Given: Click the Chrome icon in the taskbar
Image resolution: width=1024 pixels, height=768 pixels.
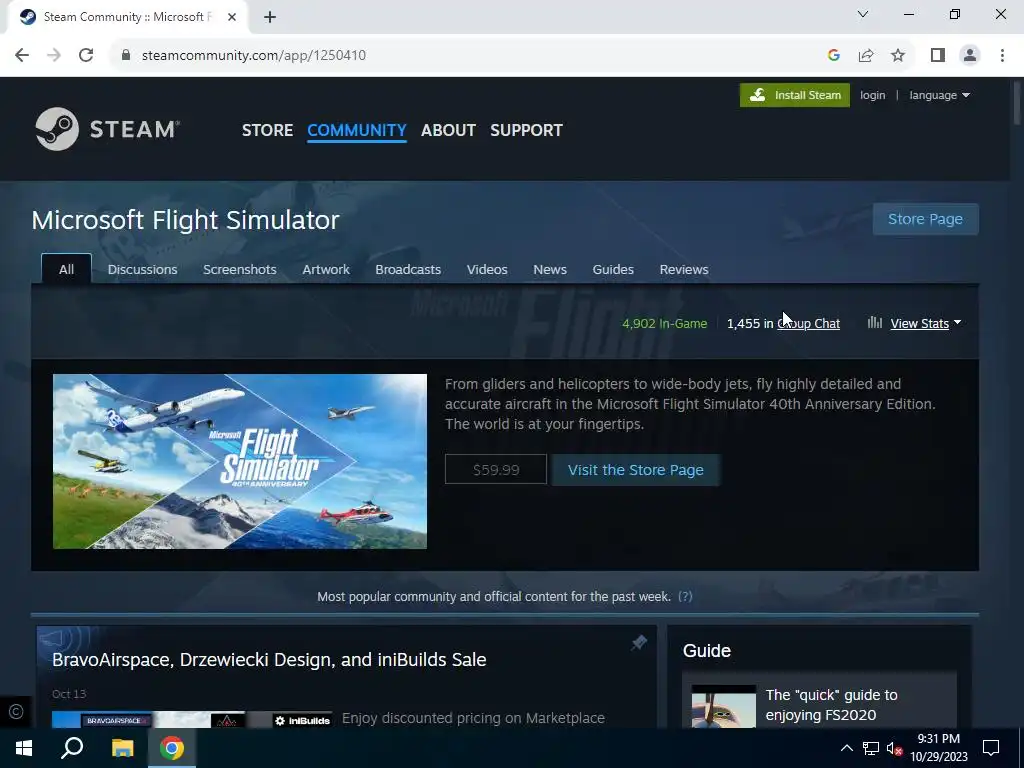Looking at the screenshot, I should [x=172, y=748].
